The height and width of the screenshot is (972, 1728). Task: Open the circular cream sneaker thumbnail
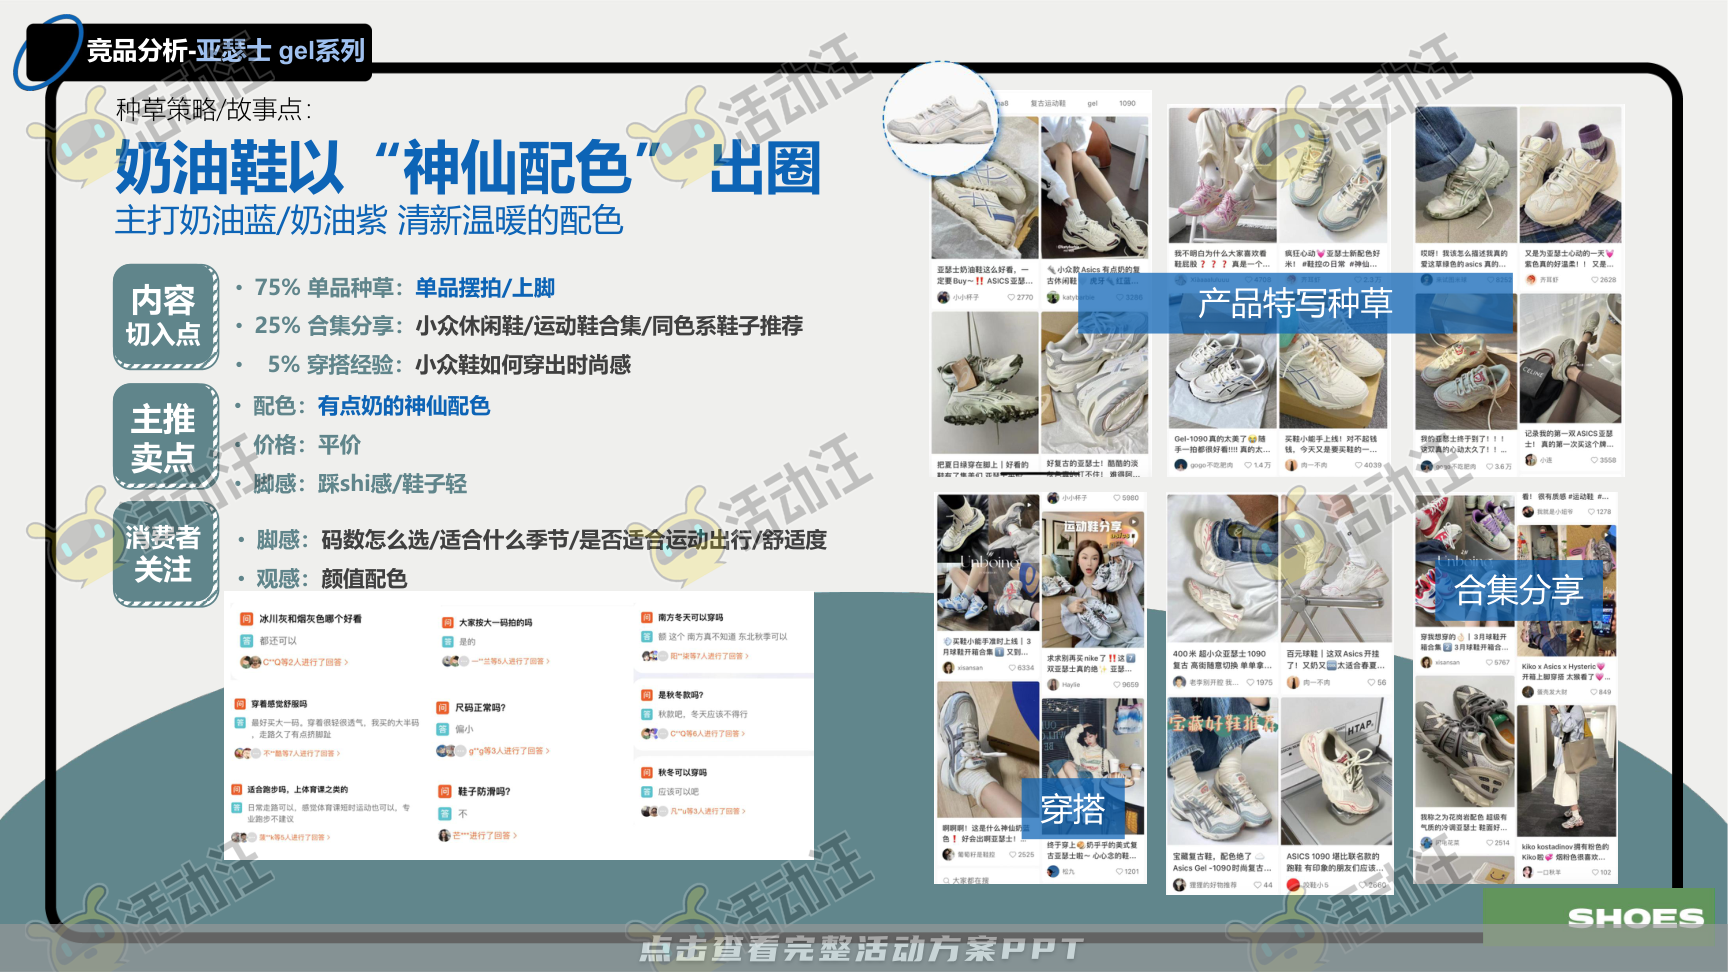(941, 119)
